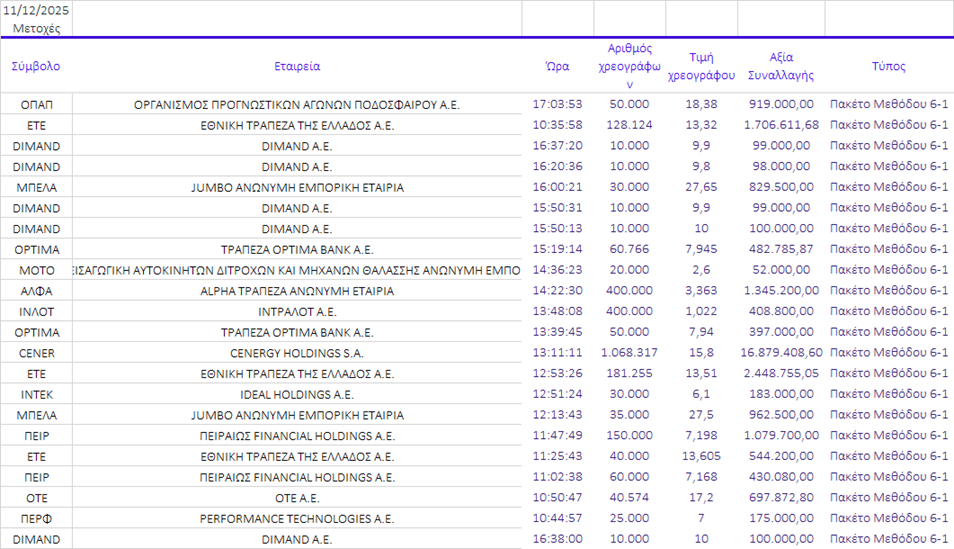Select the Τιμή χρεογράφου column header
This screenshot has width=954, height=549.
[x=701, y=67]
